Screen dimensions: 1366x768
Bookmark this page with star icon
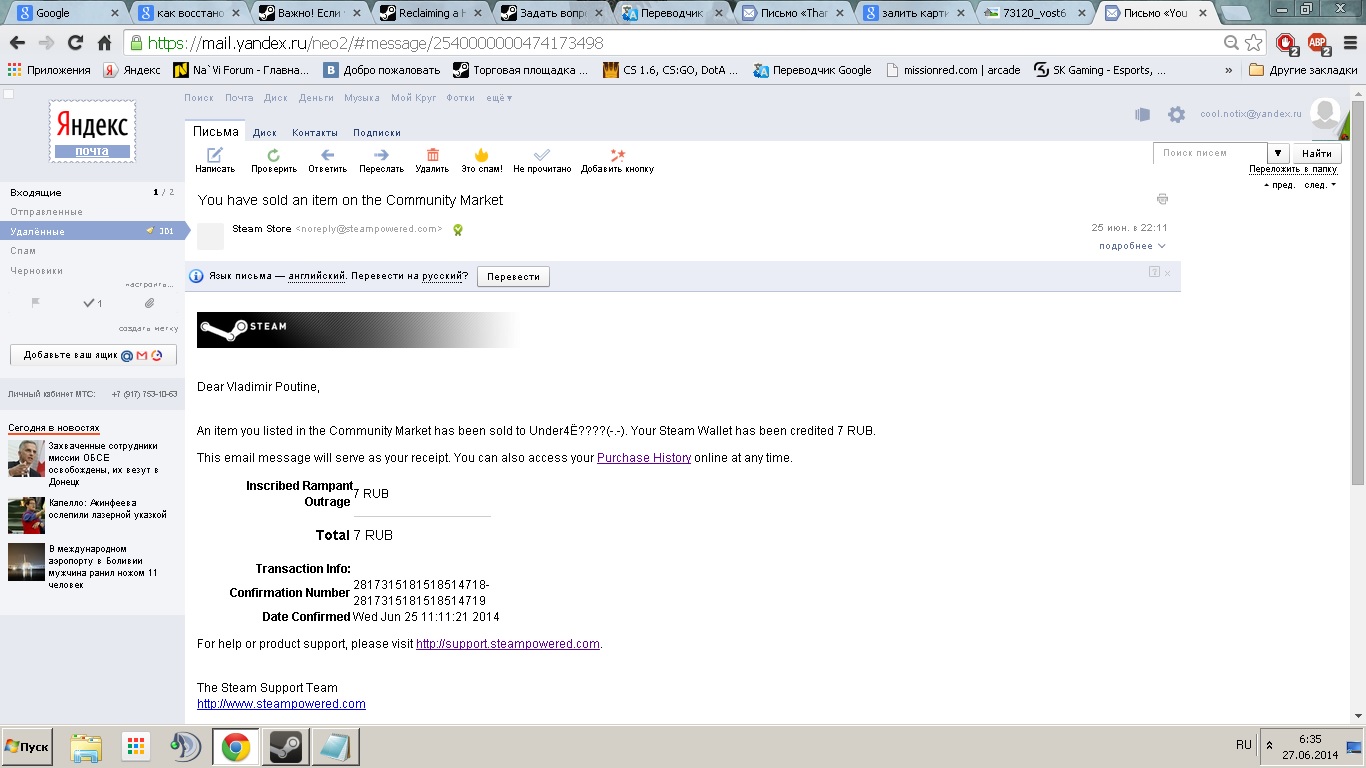[x=1254, y=43]
